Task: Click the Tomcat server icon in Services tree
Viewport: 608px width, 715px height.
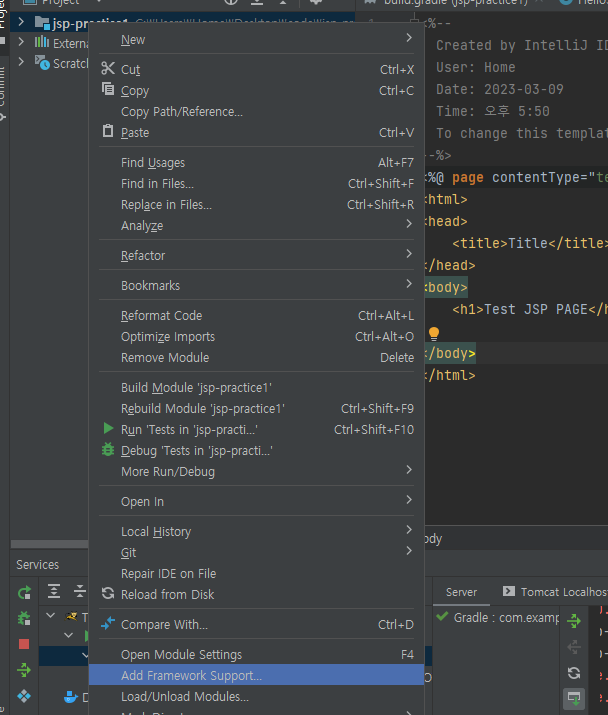Action: [x=72, y=617]
